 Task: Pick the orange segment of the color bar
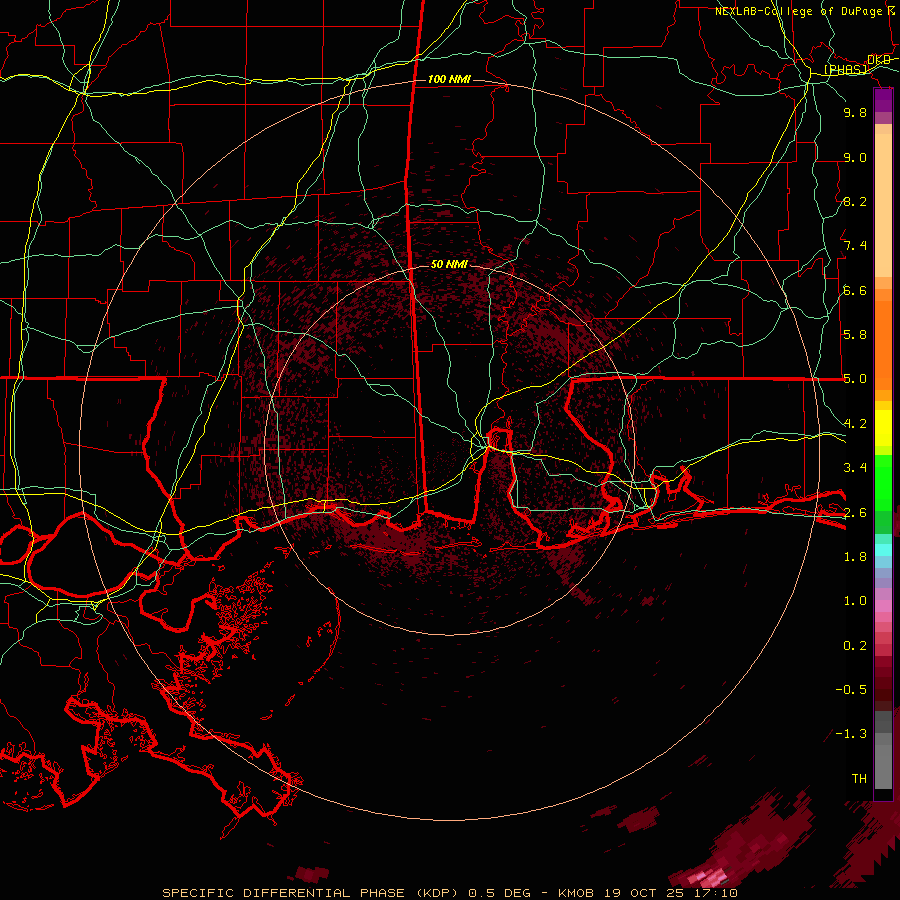[883, 344]
